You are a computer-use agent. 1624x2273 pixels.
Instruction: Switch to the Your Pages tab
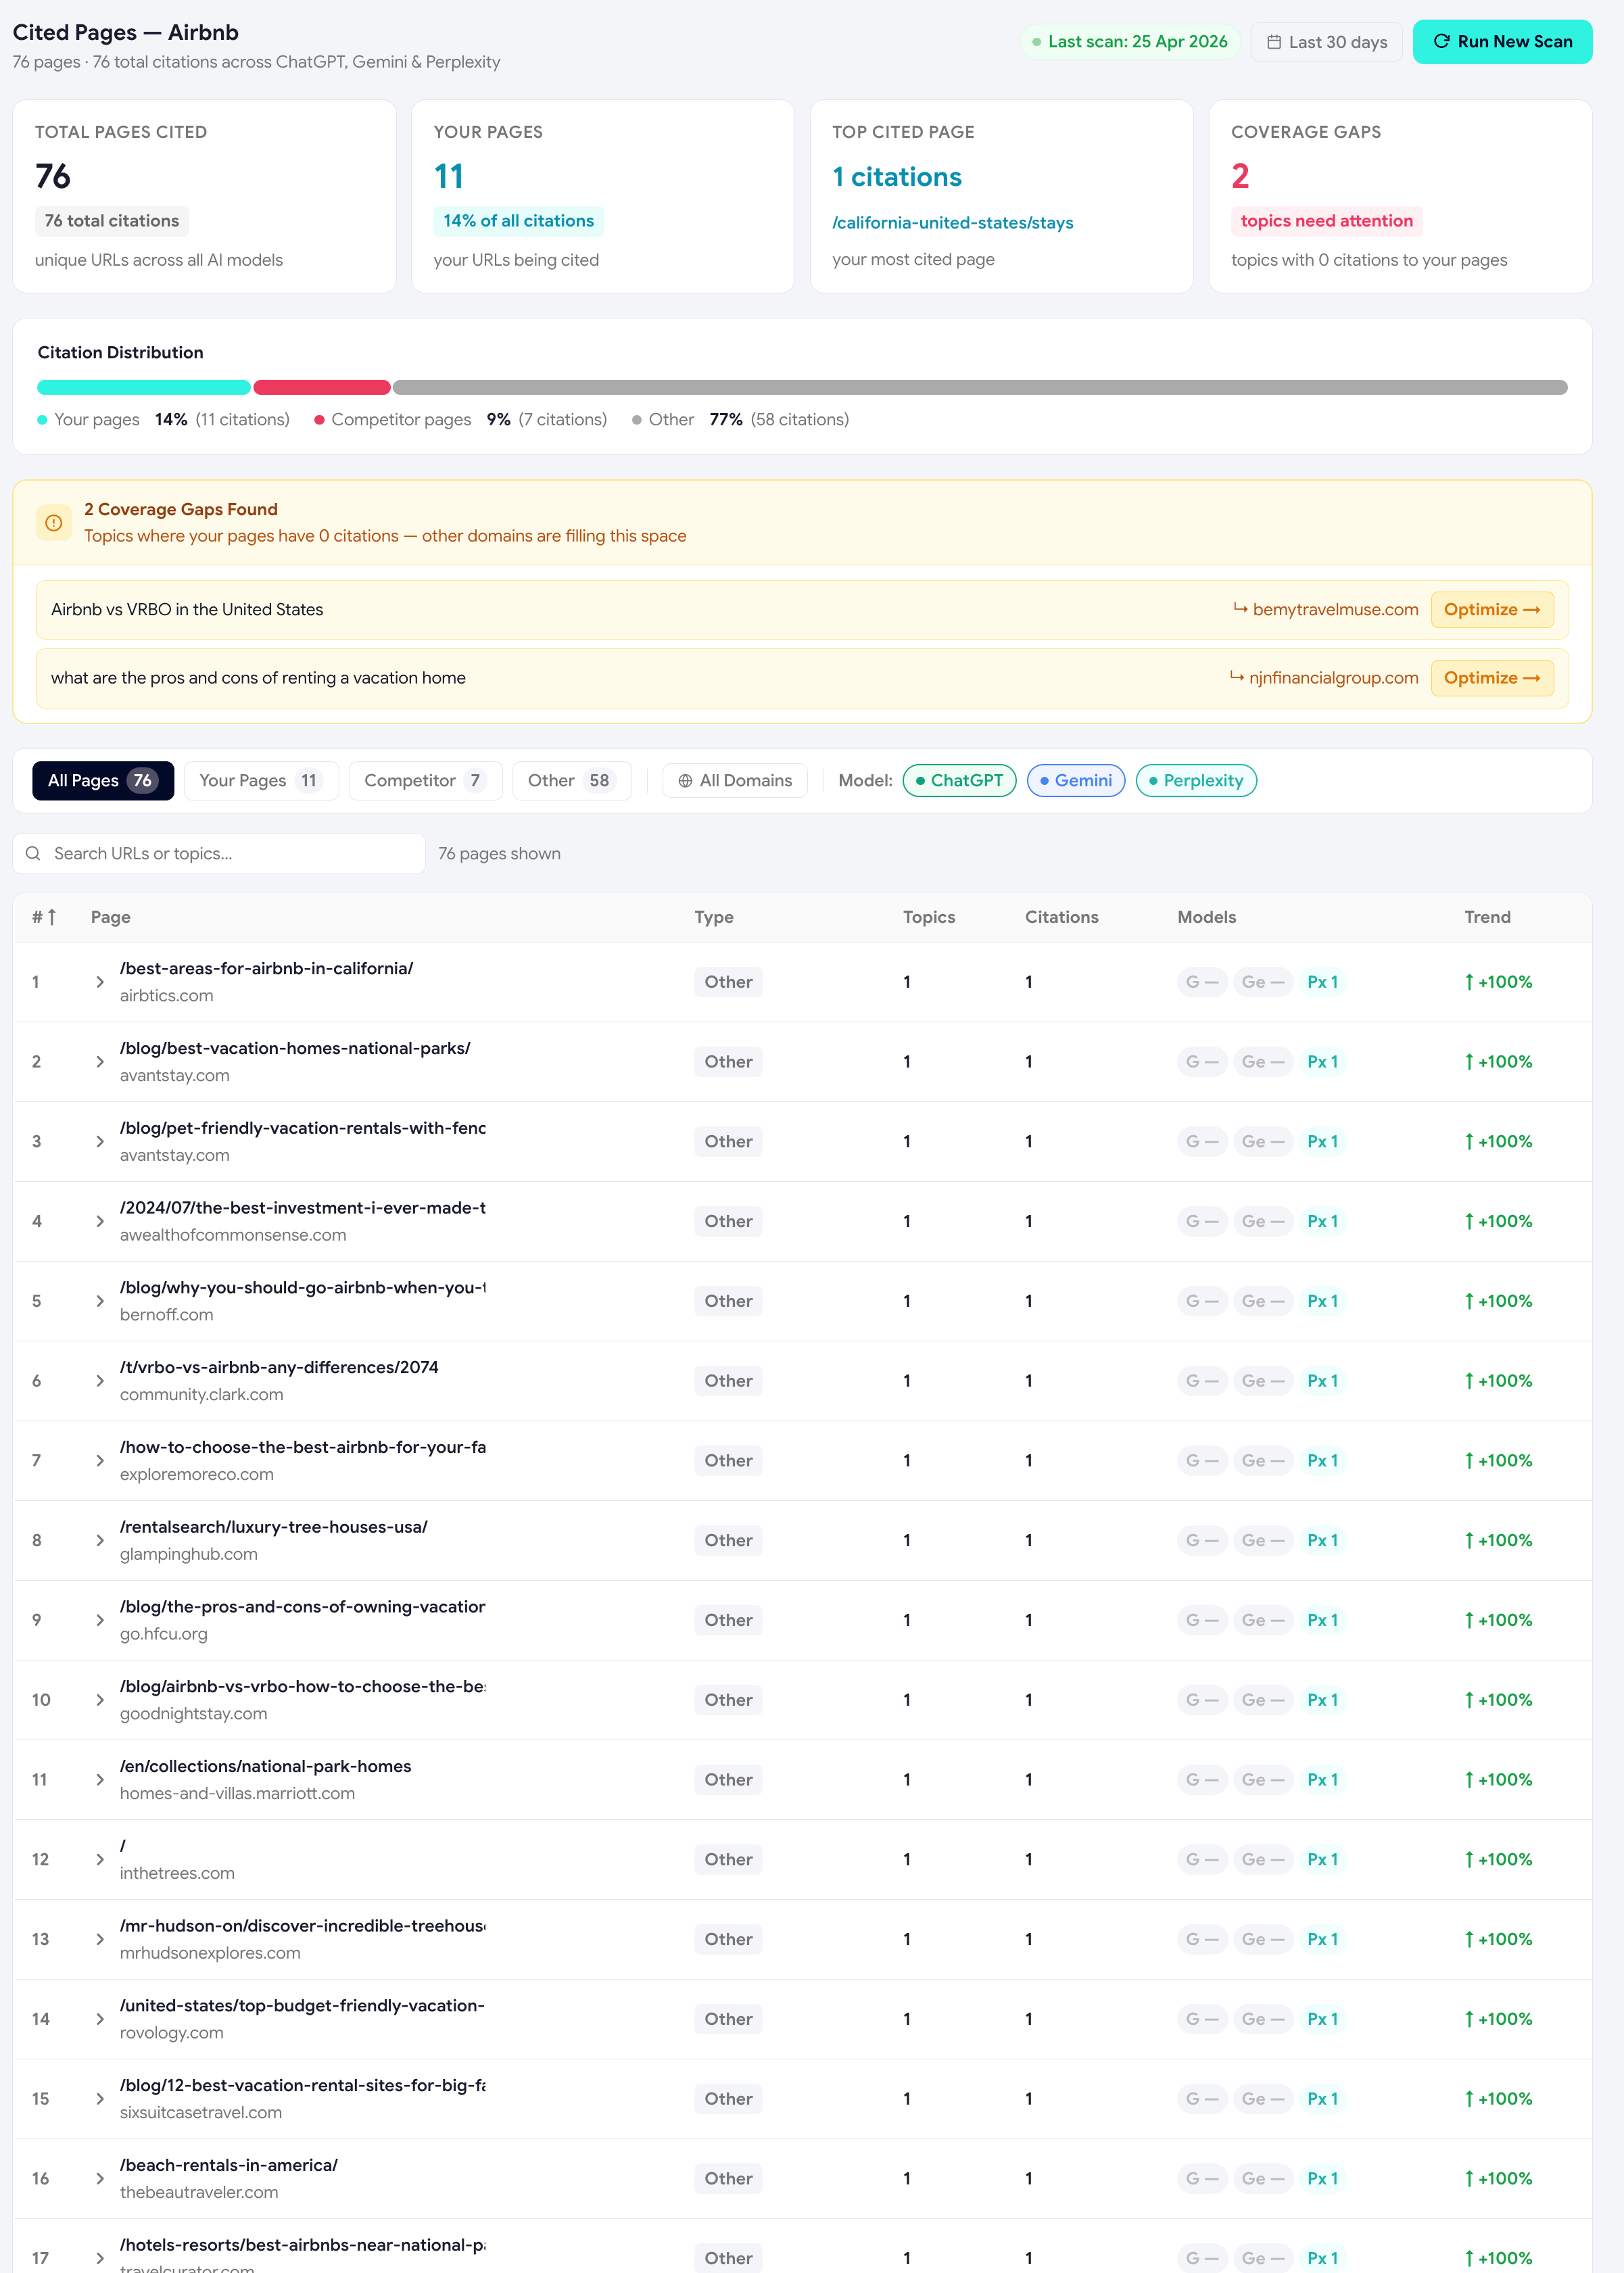click(x=261, y=781)
